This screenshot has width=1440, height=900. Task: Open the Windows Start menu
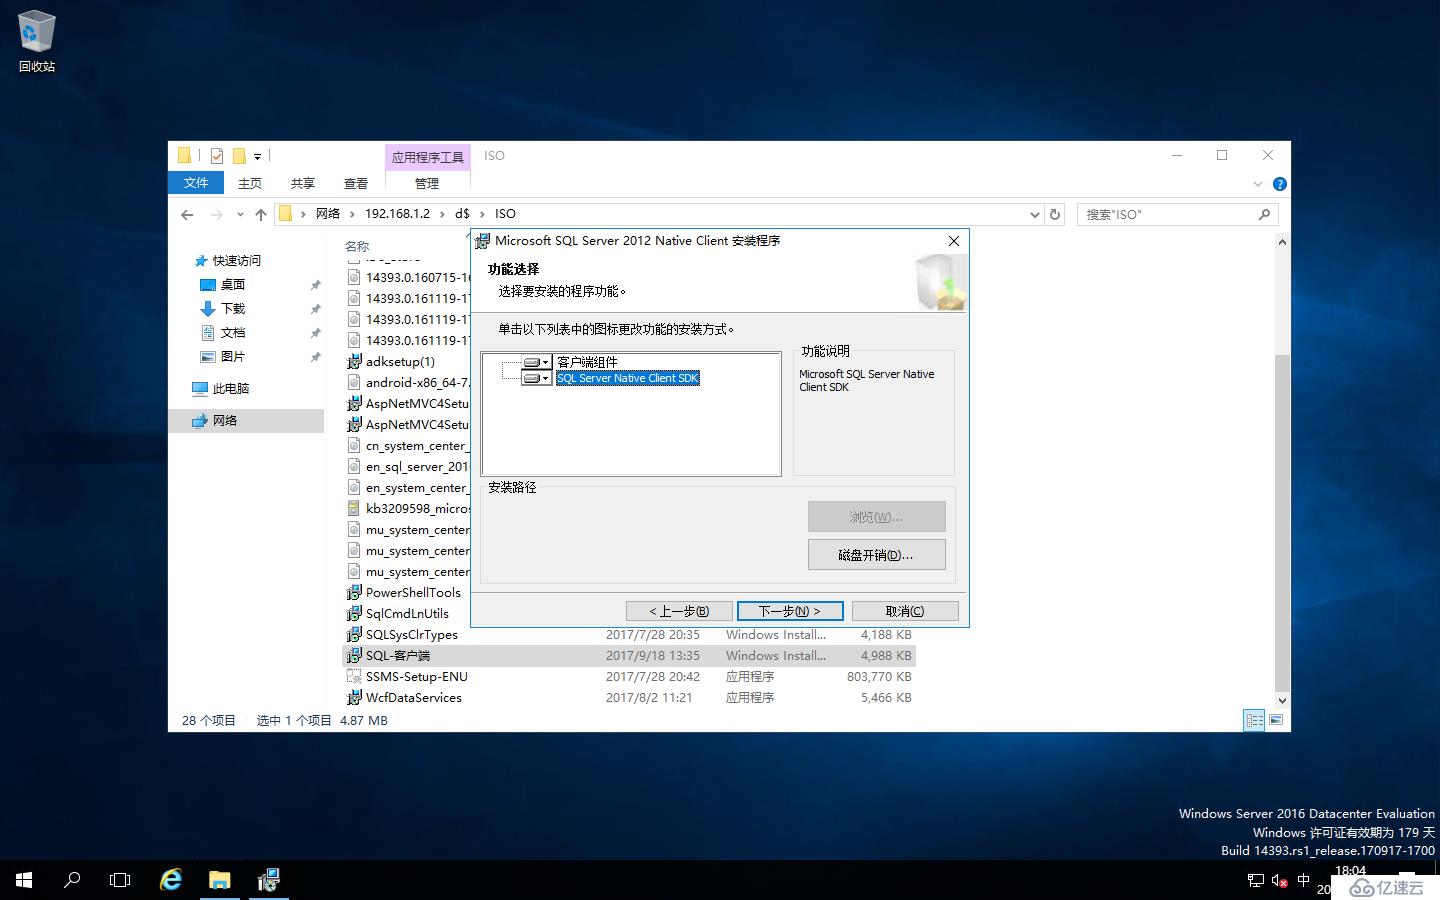(24, 880)
